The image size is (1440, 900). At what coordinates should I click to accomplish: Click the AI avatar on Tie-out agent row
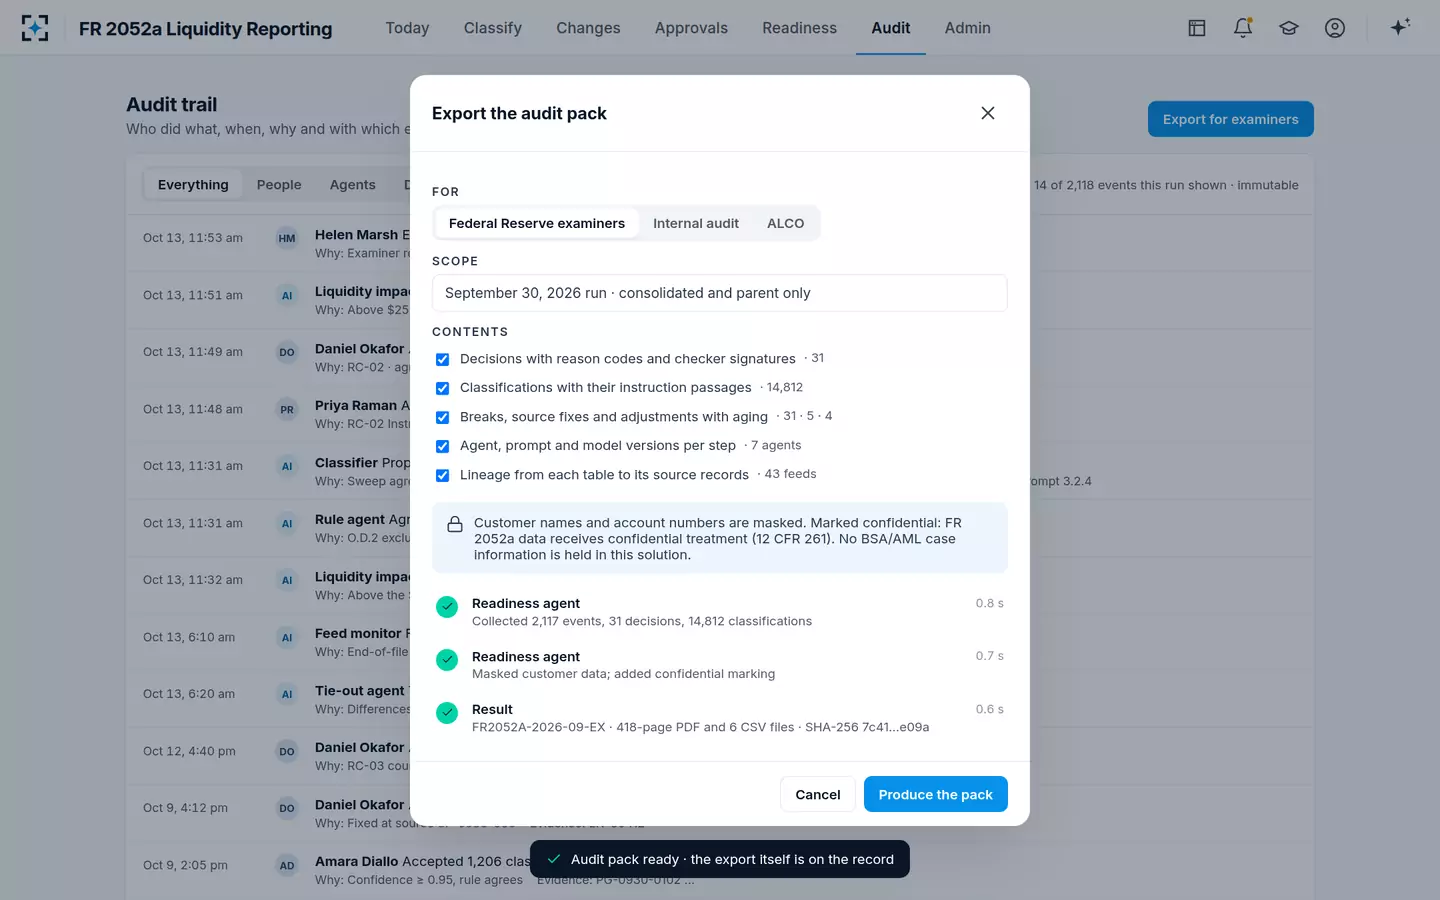click(x=287, y=694)
